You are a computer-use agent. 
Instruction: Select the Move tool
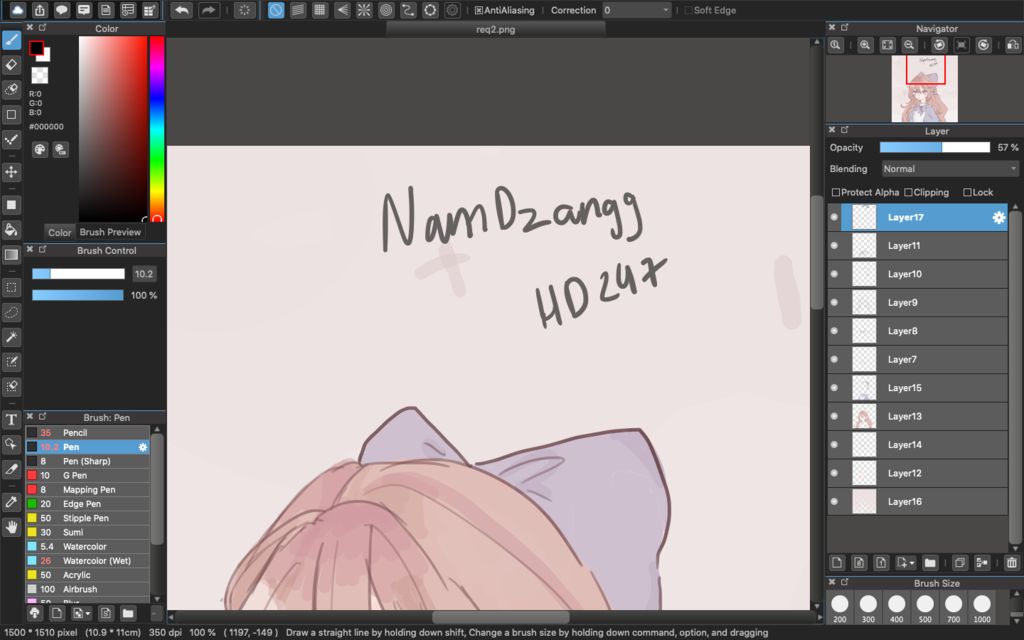[12, 172]
